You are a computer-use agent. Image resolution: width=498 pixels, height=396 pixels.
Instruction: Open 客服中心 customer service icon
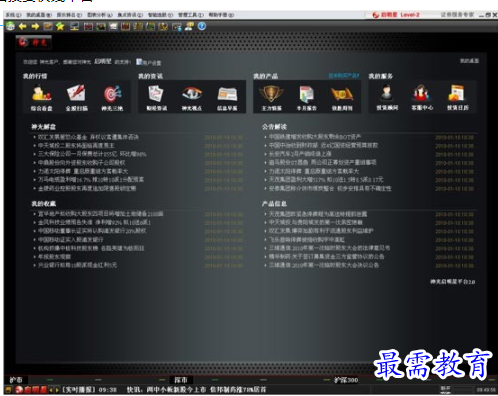[422, 97]
